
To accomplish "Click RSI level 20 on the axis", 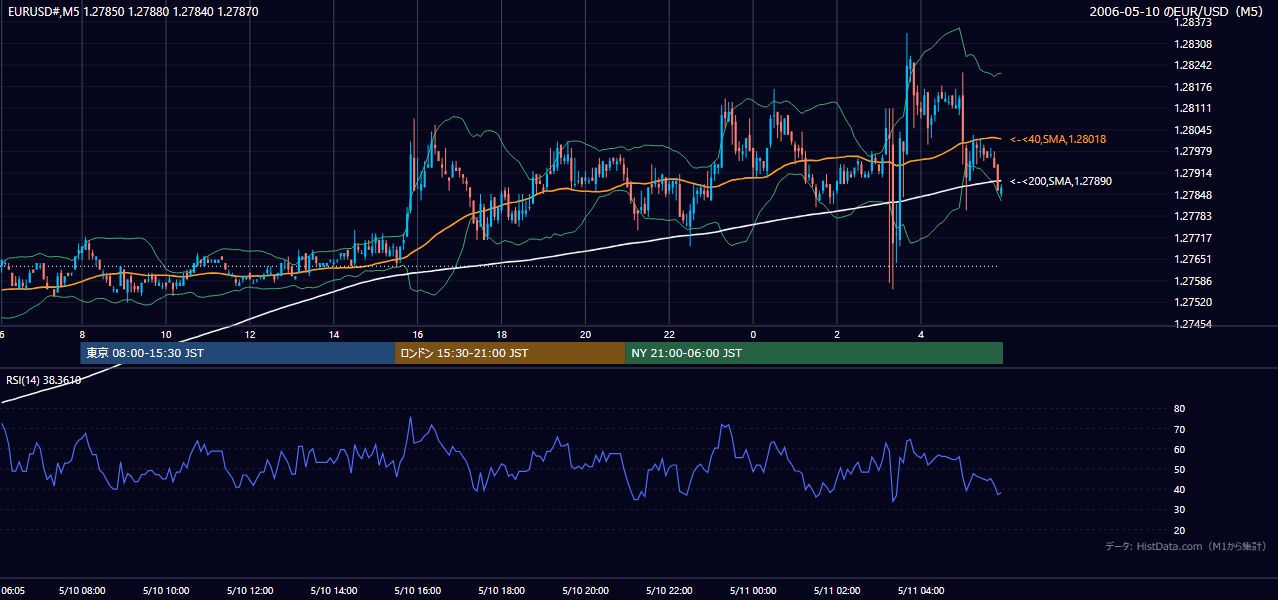I will coord(1179,530).
